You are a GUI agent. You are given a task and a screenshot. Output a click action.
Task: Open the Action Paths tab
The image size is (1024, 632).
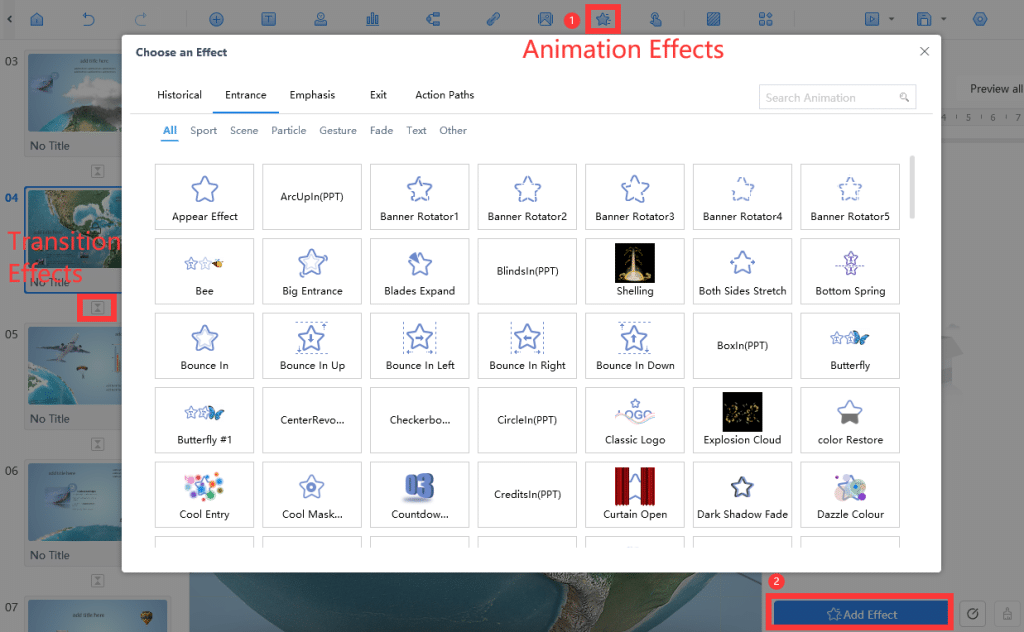(444, 94)
